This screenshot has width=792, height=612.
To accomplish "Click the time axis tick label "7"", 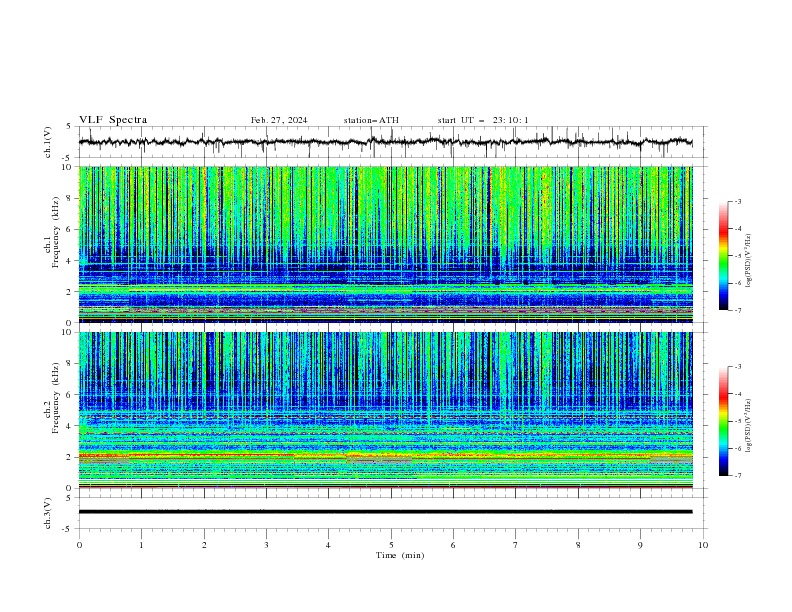I will (516, 545).
